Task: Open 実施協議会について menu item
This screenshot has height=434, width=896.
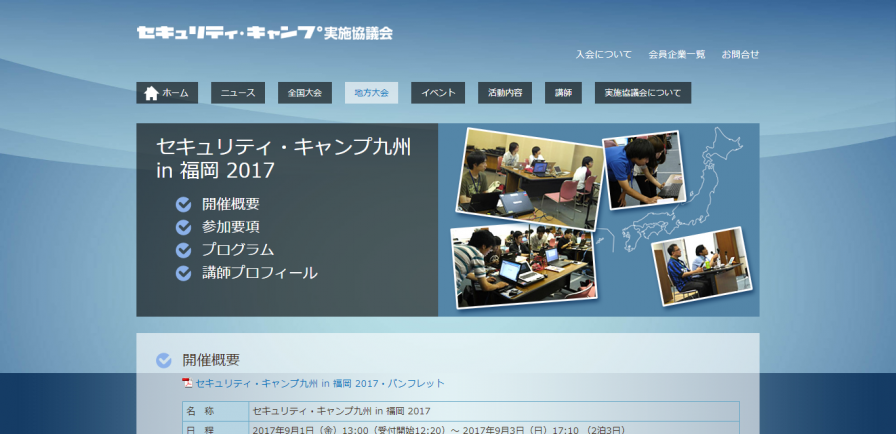Action: [643, 93]
